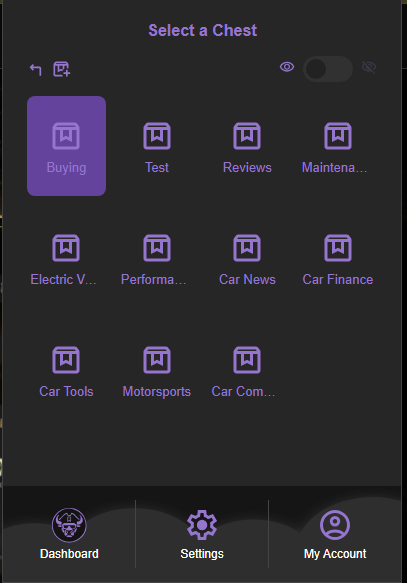Choose the Car Tools chest
This screenshot has height=583, width=407.
point(66,370)
